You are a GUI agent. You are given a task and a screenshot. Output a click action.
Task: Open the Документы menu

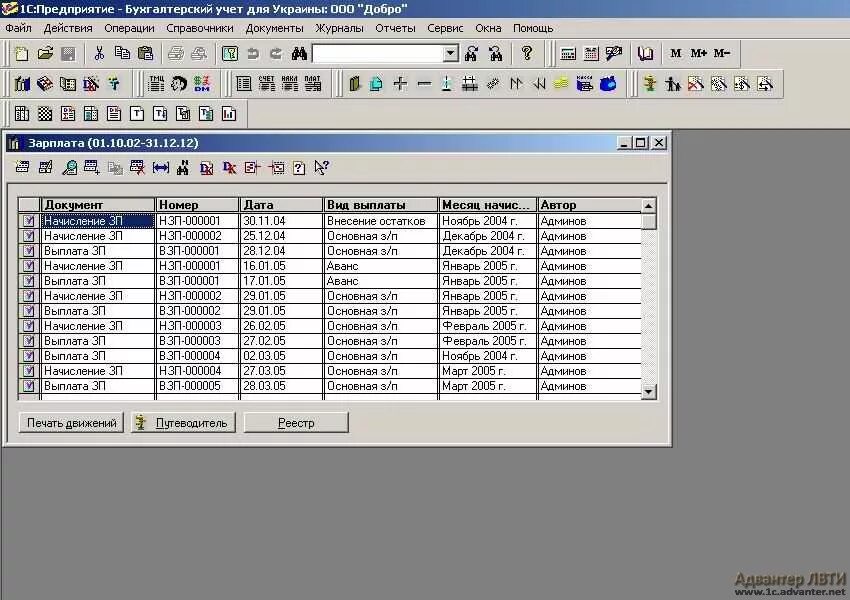coord(274,28)
